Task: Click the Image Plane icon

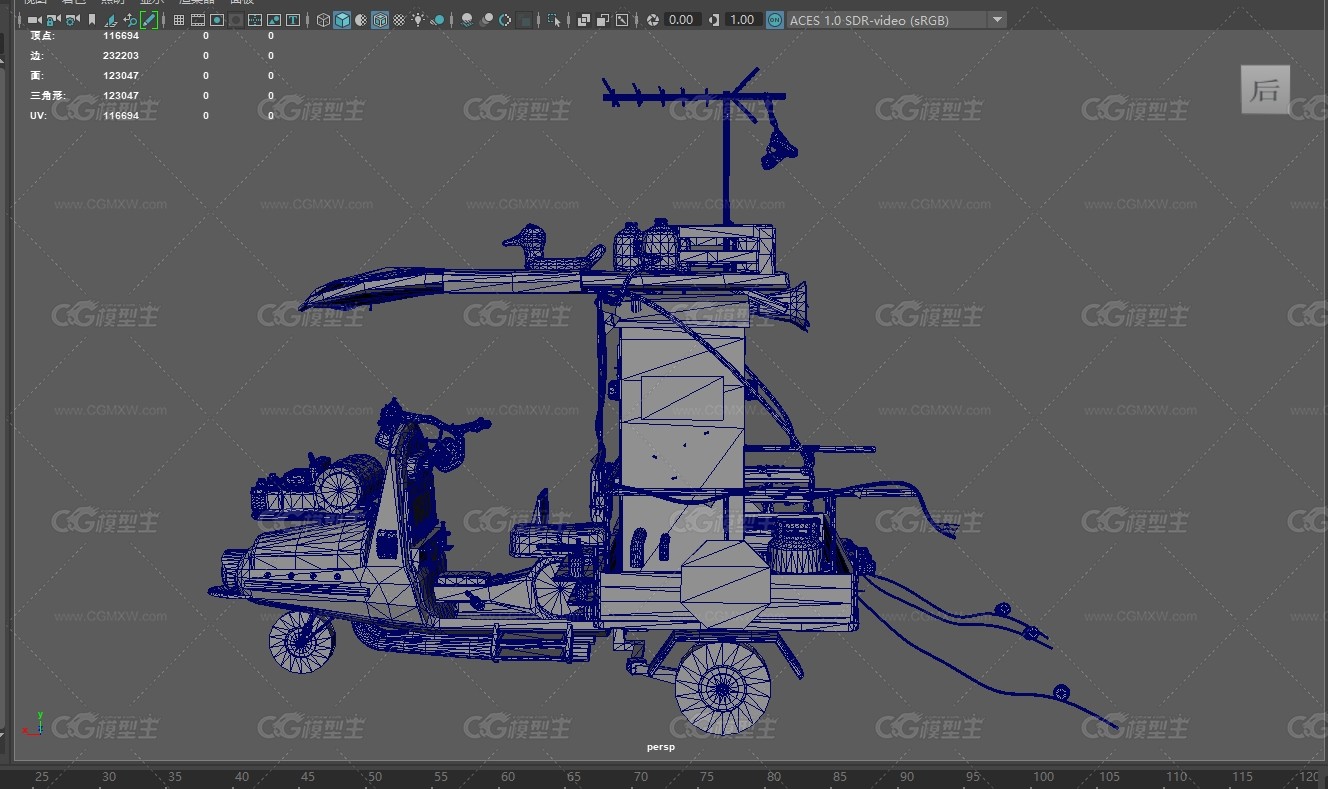Action: [111, 20]
